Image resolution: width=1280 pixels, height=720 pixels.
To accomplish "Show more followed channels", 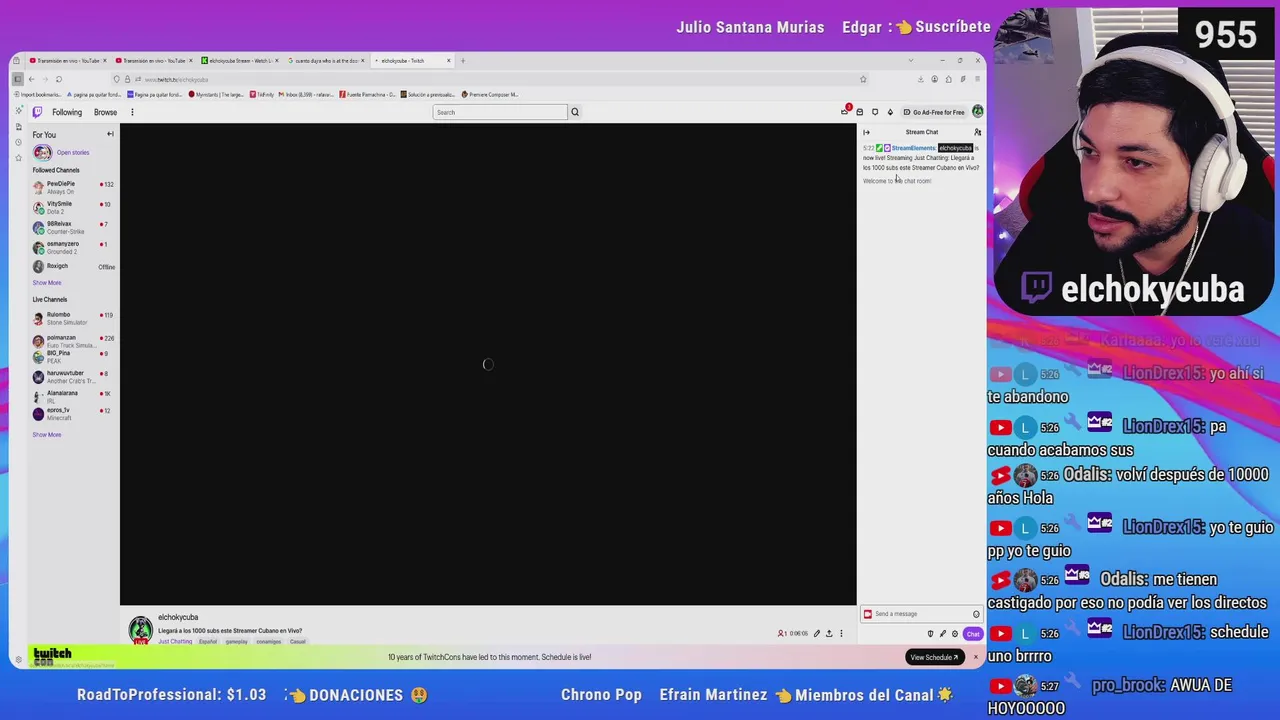I will pos(47,283).
